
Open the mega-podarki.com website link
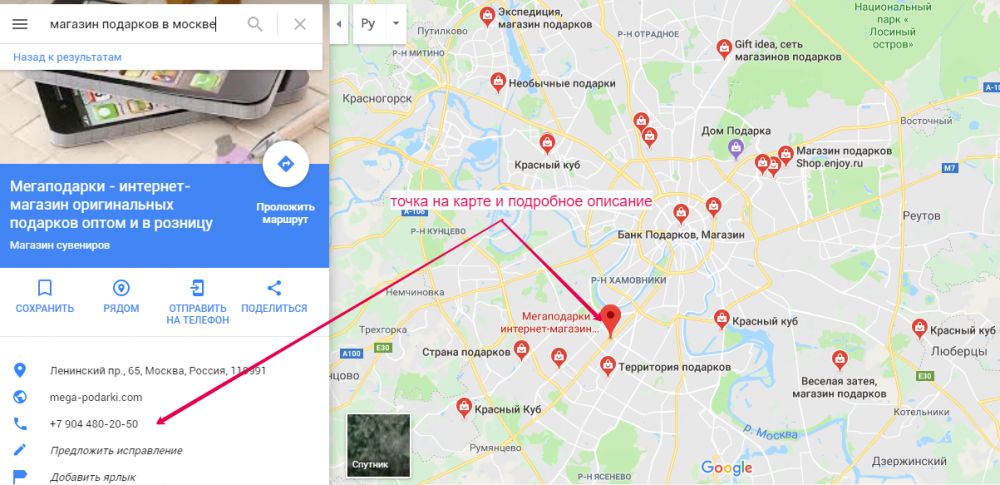pos(96,397)
